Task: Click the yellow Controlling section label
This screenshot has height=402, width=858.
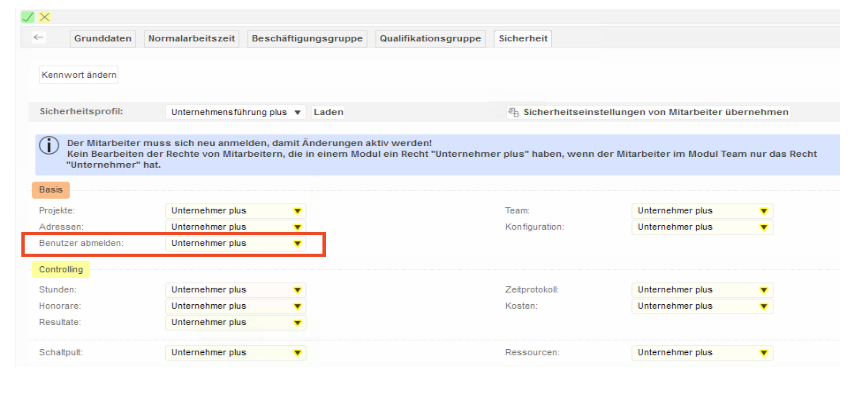Action: pyautogui.click(x=61, y=270)
